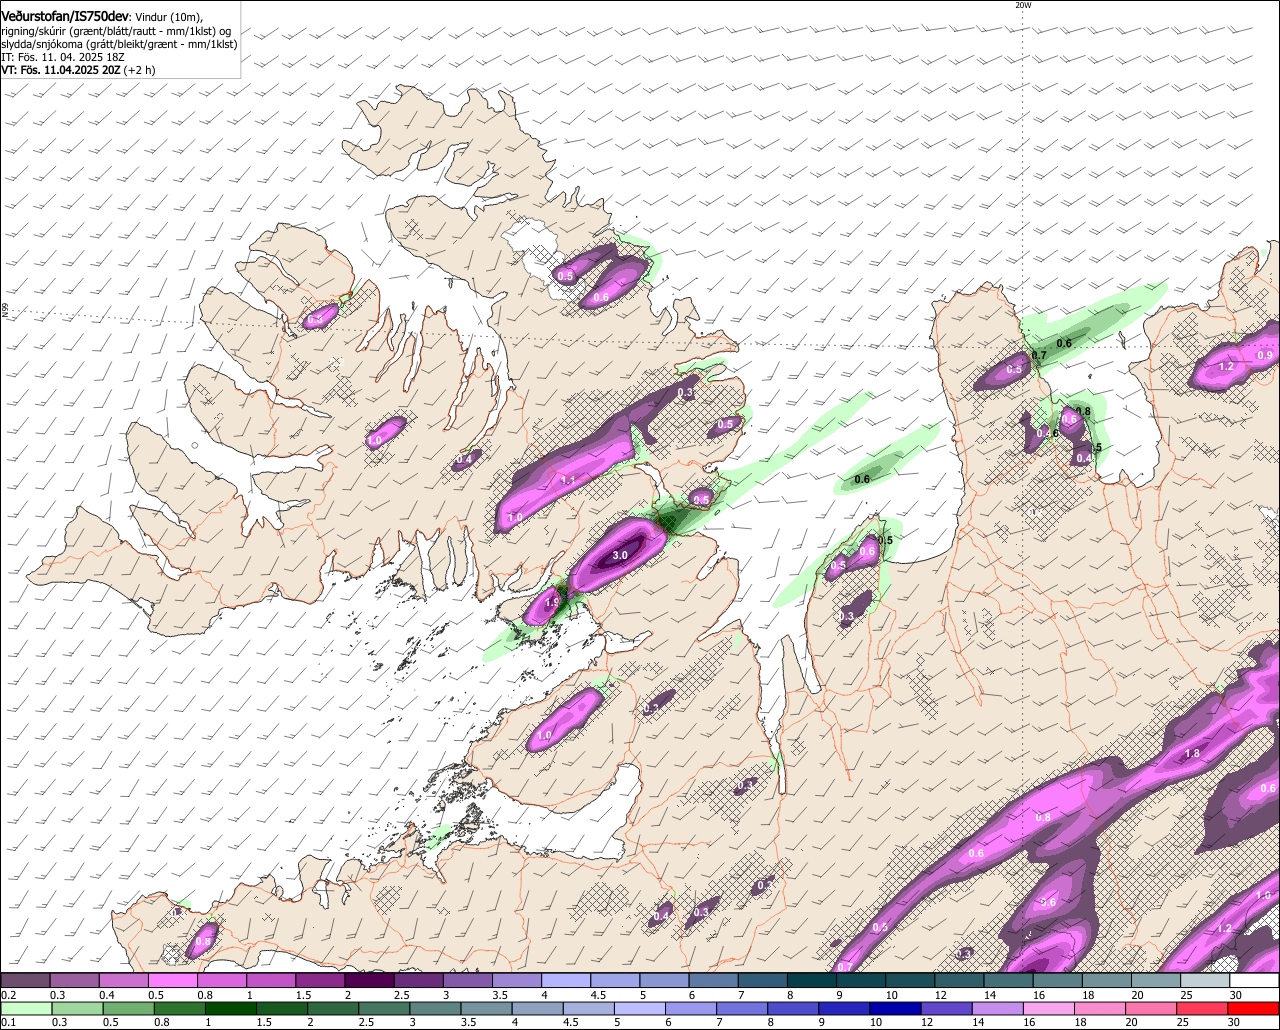Click the lower legend lightest green swatch starting at 0.1
The width and height of the screenshot is (1280, 1030).
25,1008
